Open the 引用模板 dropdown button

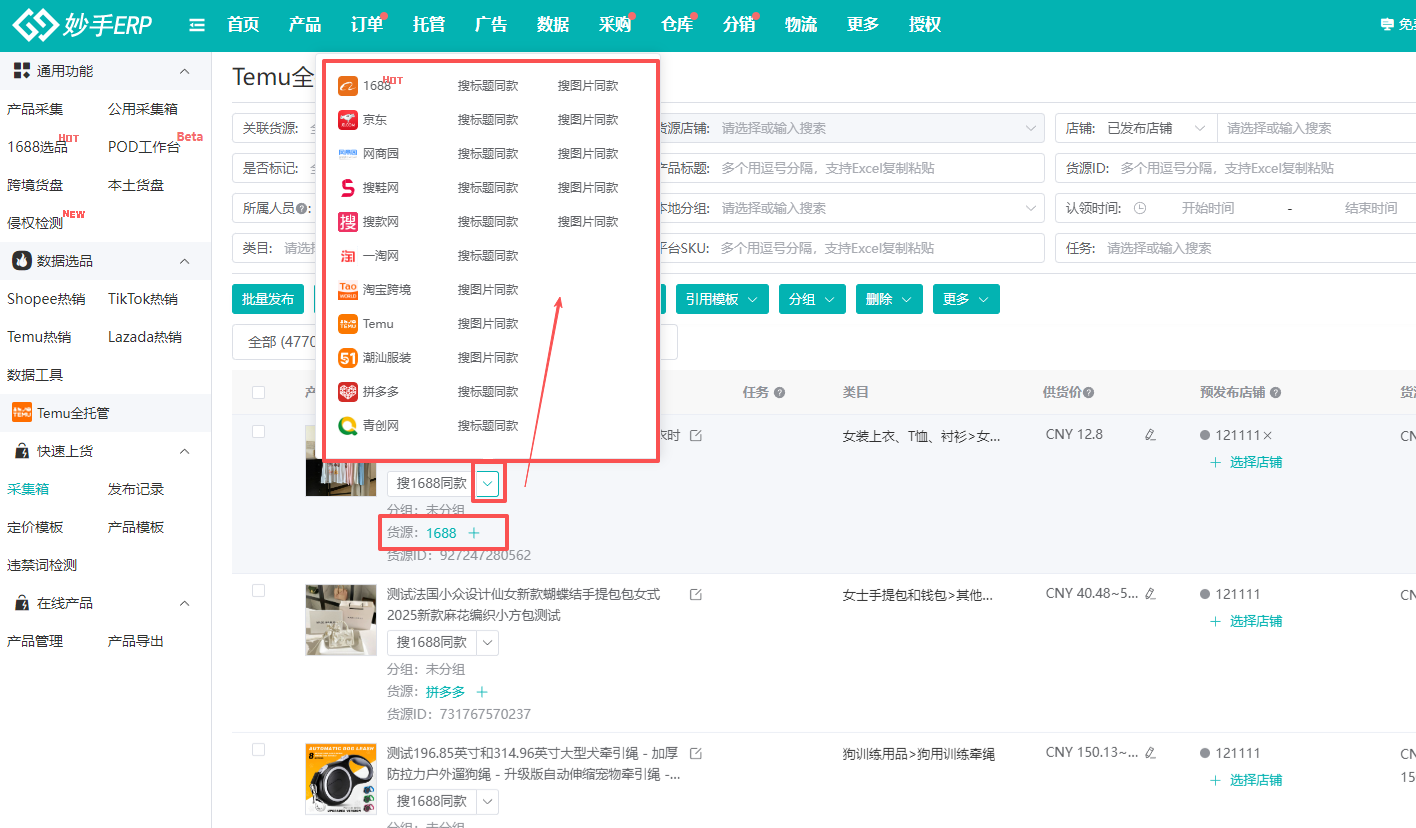tap(722, 299)
